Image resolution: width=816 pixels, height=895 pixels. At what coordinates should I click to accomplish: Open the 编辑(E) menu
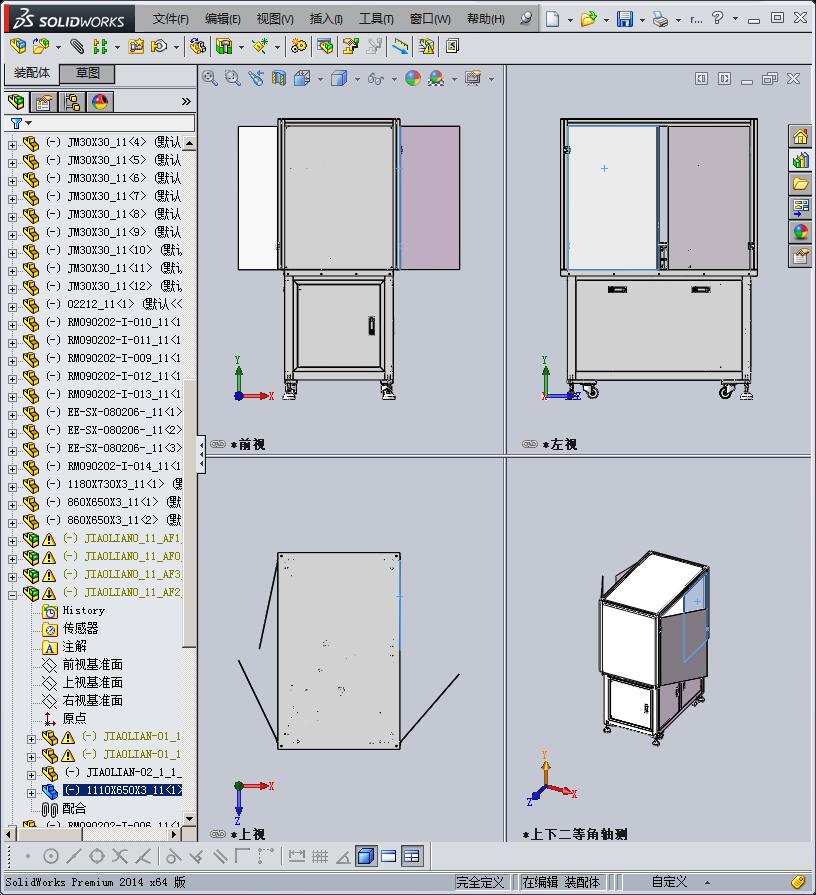223,19
